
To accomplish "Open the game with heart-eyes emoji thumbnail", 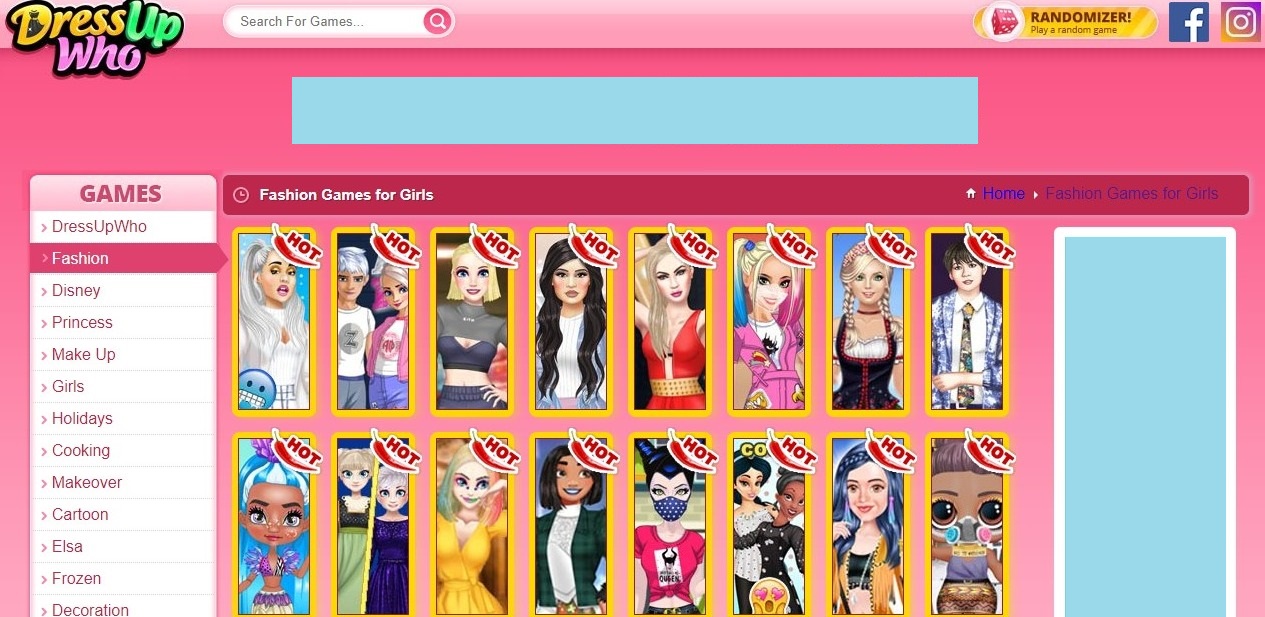I will pos(769,527).
